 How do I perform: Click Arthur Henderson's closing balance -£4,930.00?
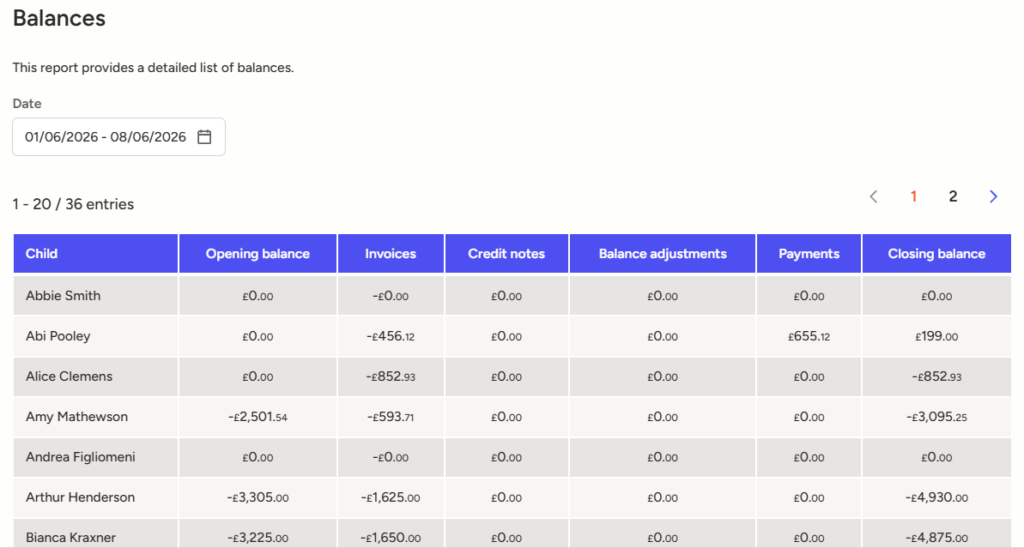pos(936,498)
